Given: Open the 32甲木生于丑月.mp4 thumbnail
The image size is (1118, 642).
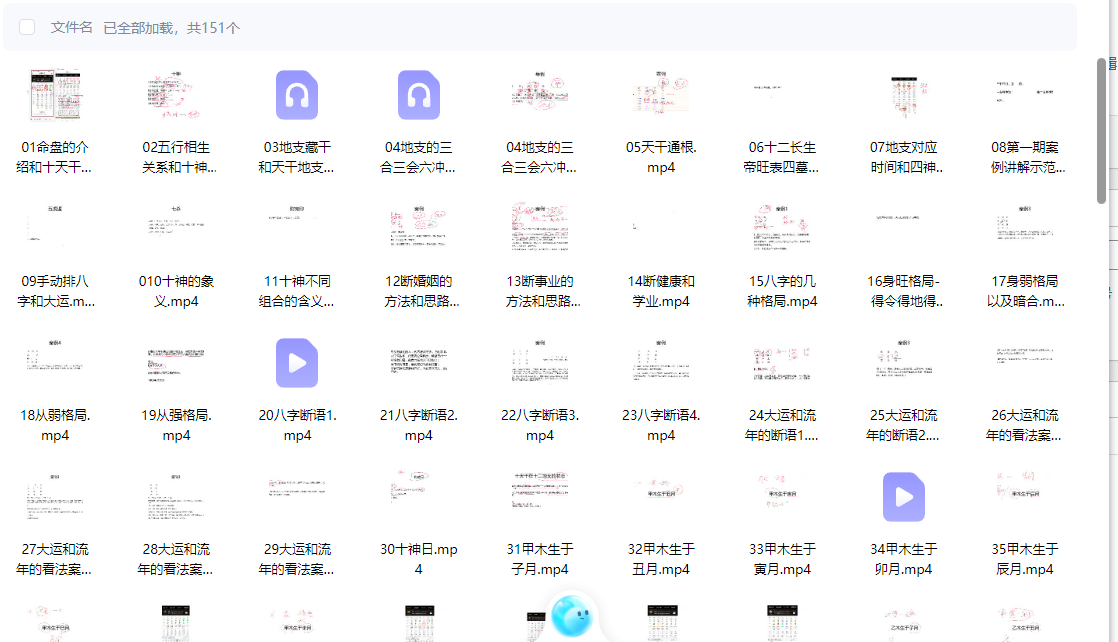Looking at the screenshot, I should click(661, 497).
